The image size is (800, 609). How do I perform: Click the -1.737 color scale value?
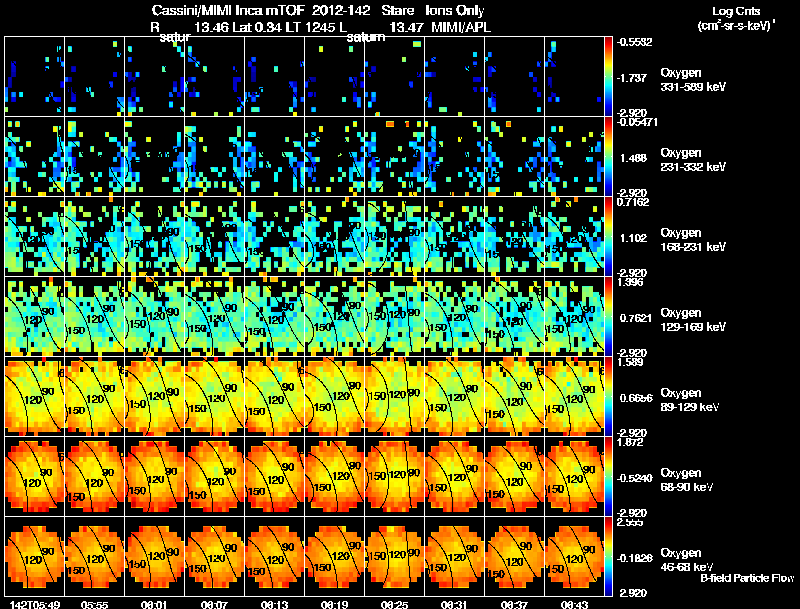click(633, 78)
